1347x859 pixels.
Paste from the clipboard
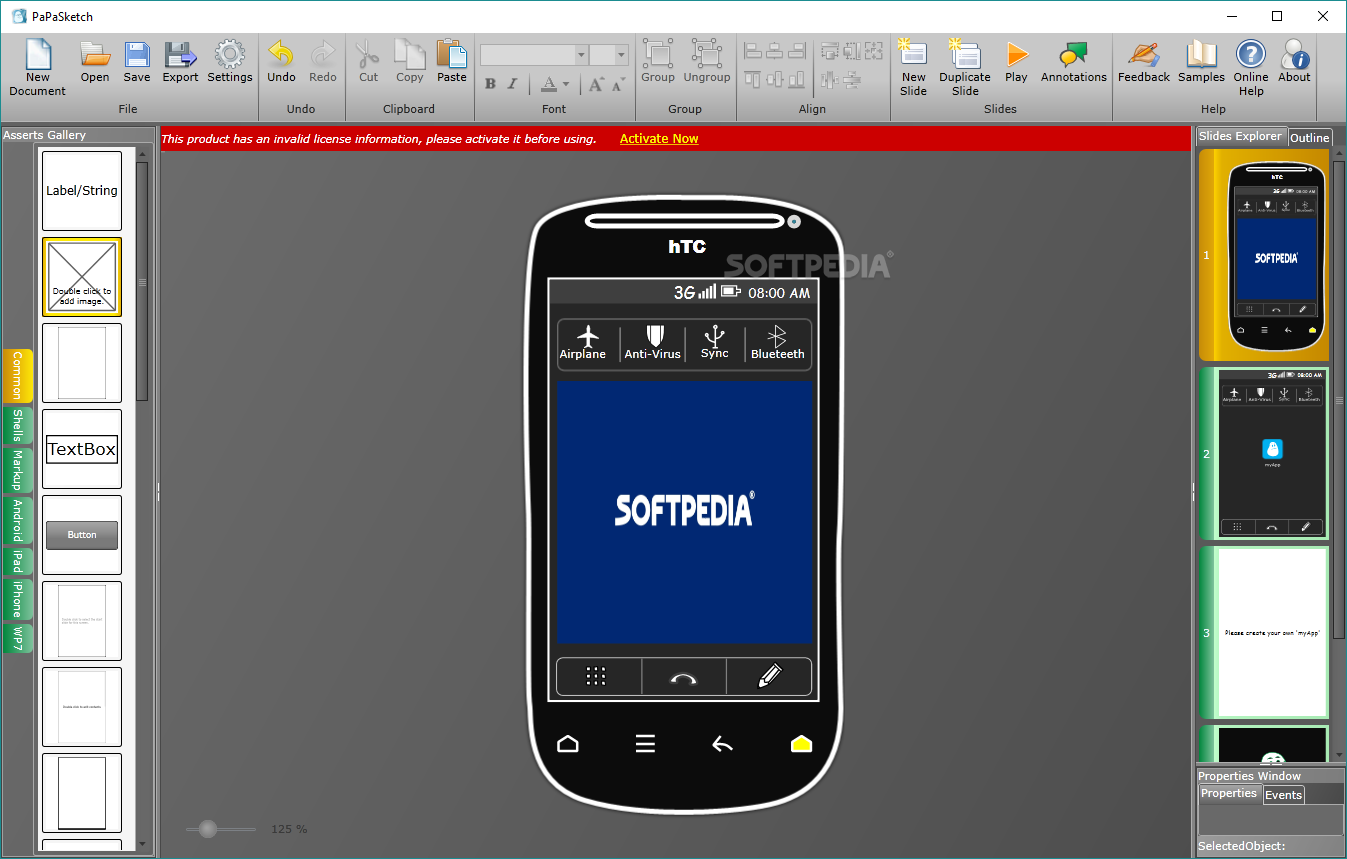452,62
